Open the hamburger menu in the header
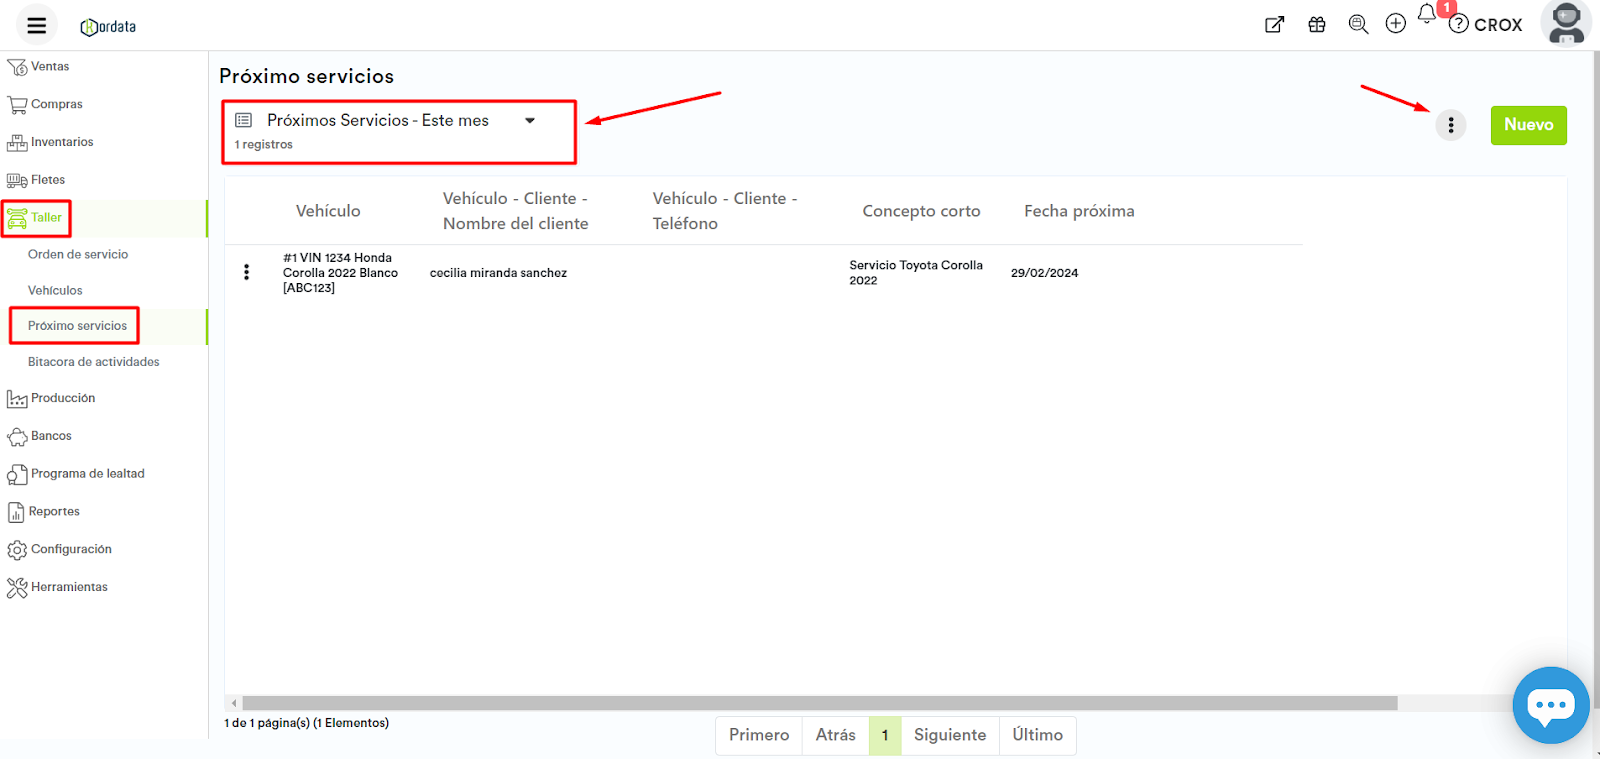 pos(37,26)
